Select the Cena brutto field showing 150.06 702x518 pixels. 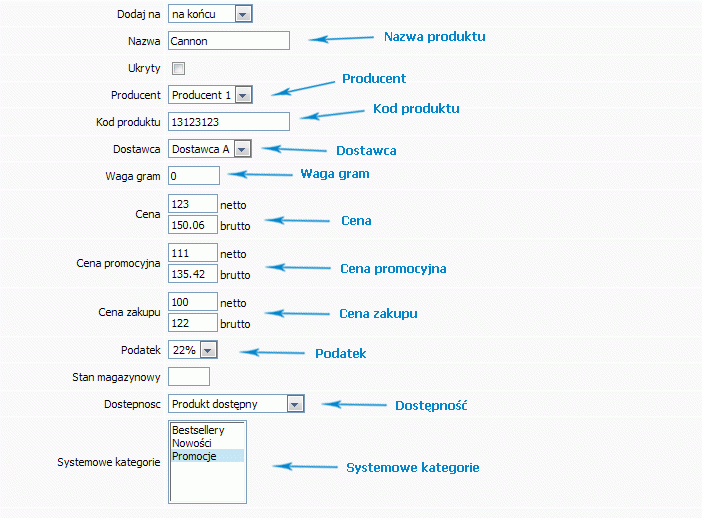coord(193,225)
